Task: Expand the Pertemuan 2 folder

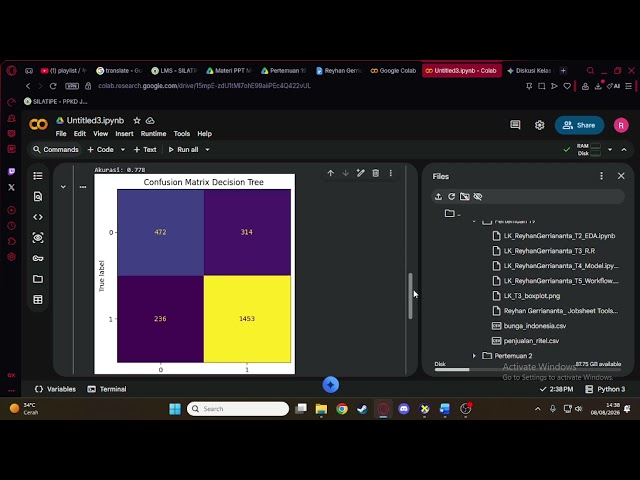Action: pyautogui.click(x=474, y=356)
